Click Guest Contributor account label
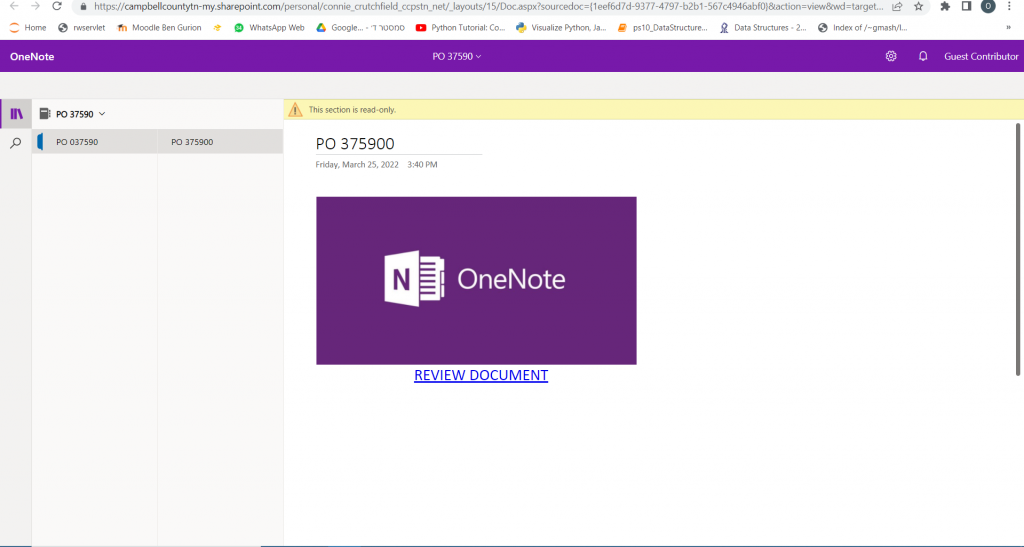The image size is (1024, 547). pyautogui.click(x=981, y=56)
